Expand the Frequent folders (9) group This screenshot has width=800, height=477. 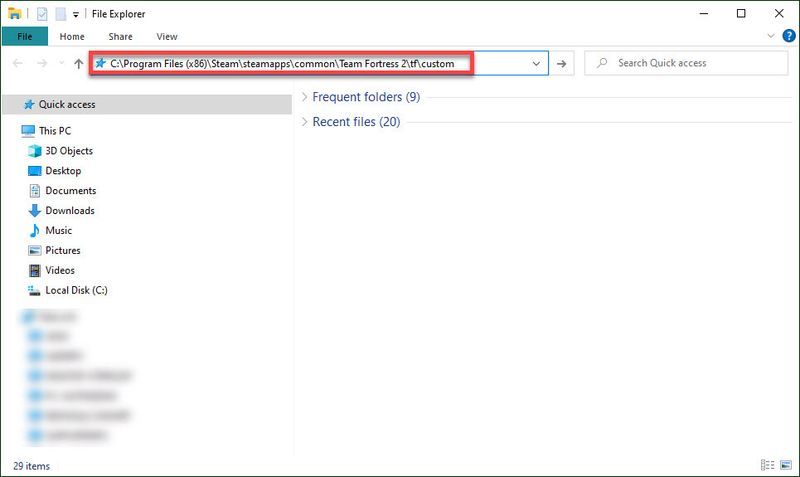click(x=304, y=96)
